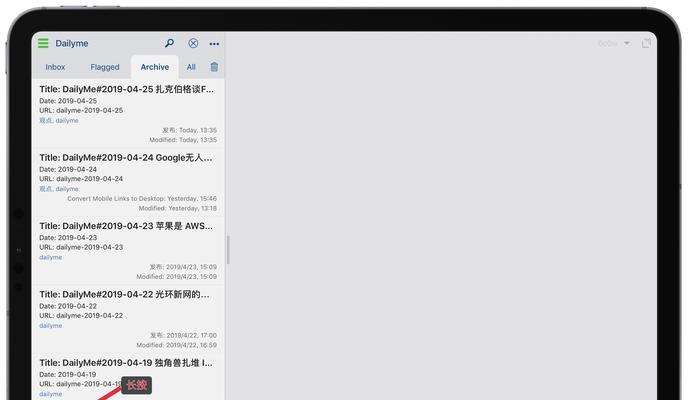The height and width of the screenshot is (400, 689).
Task: Open the three-dots more options icon
Action: tap(214, 44)
